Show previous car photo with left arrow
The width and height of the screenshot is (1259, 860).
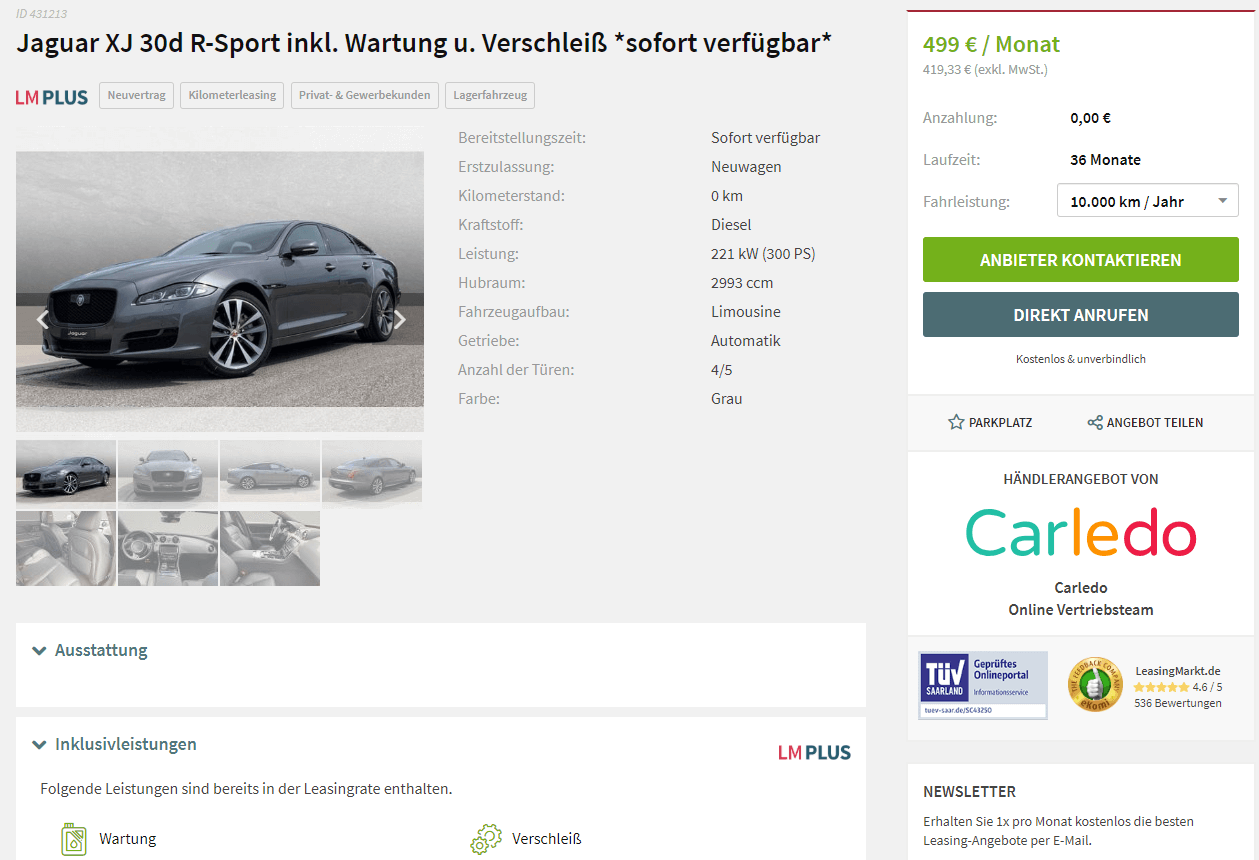pos(42,320)
